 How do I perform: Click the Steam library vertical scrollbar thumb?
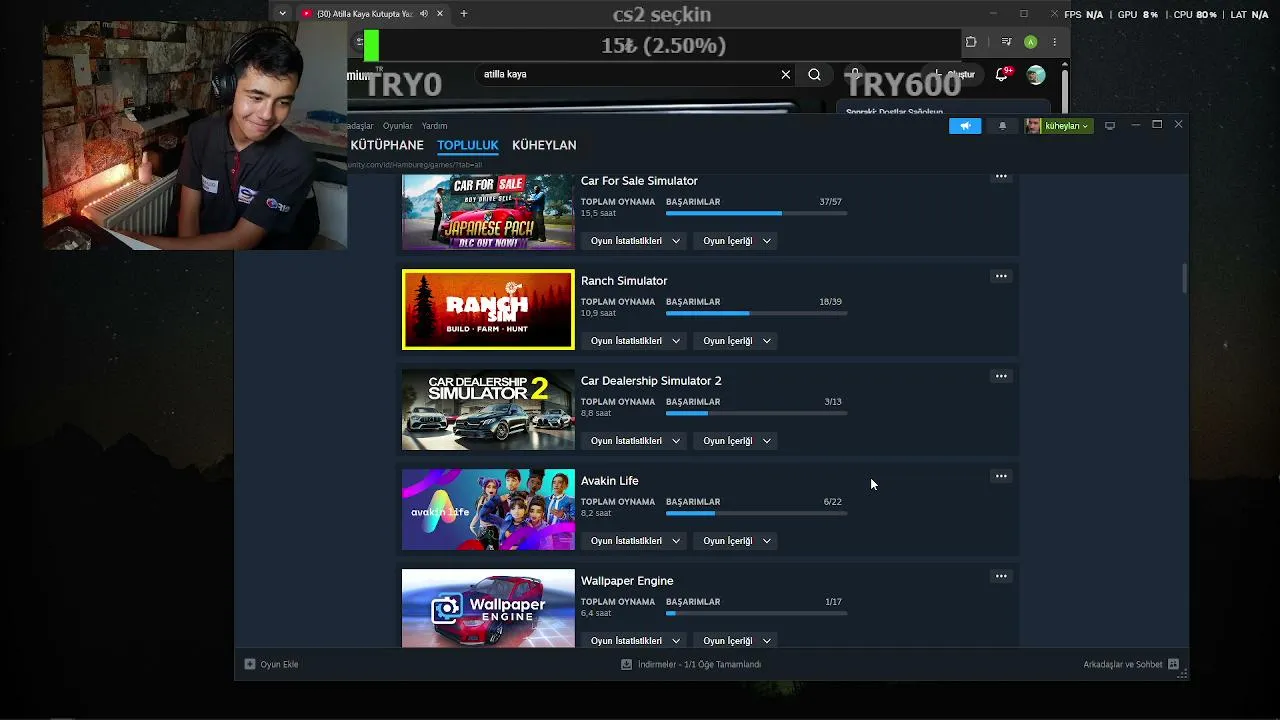(x=1185, y=279)
